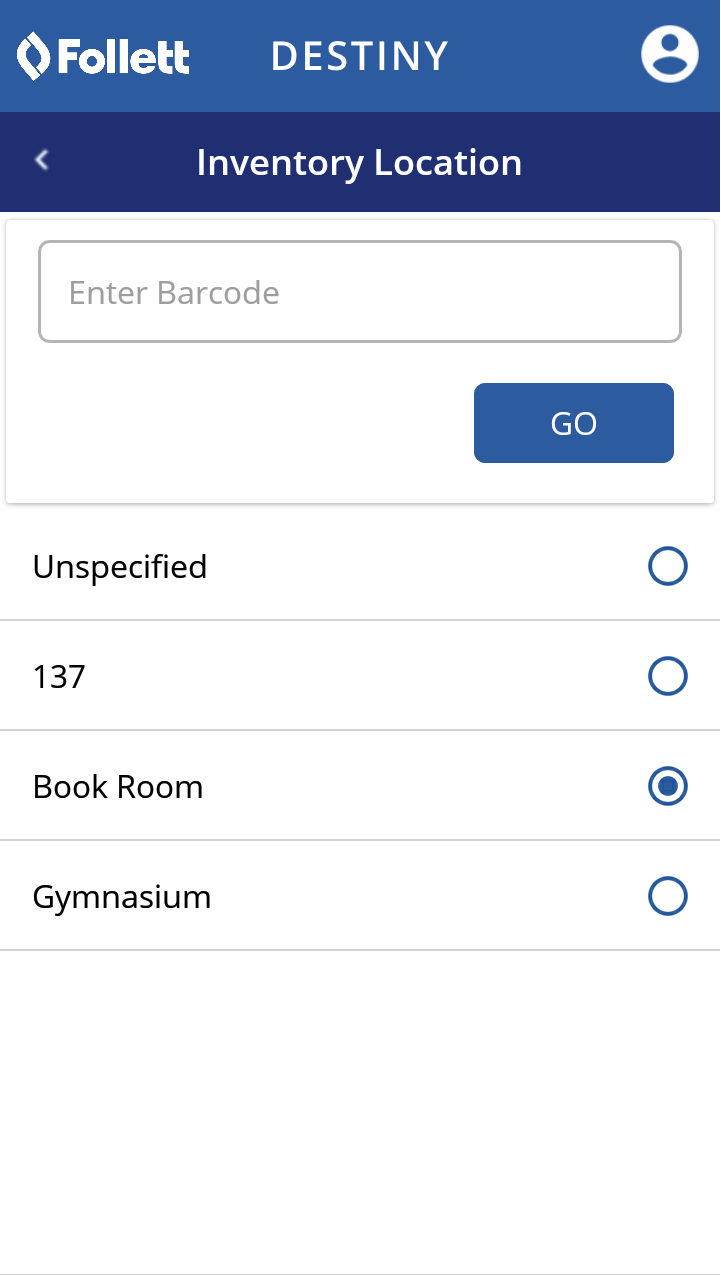Click the Follett wordmark text
The image size is (721, 1275).
pos(123,57)
